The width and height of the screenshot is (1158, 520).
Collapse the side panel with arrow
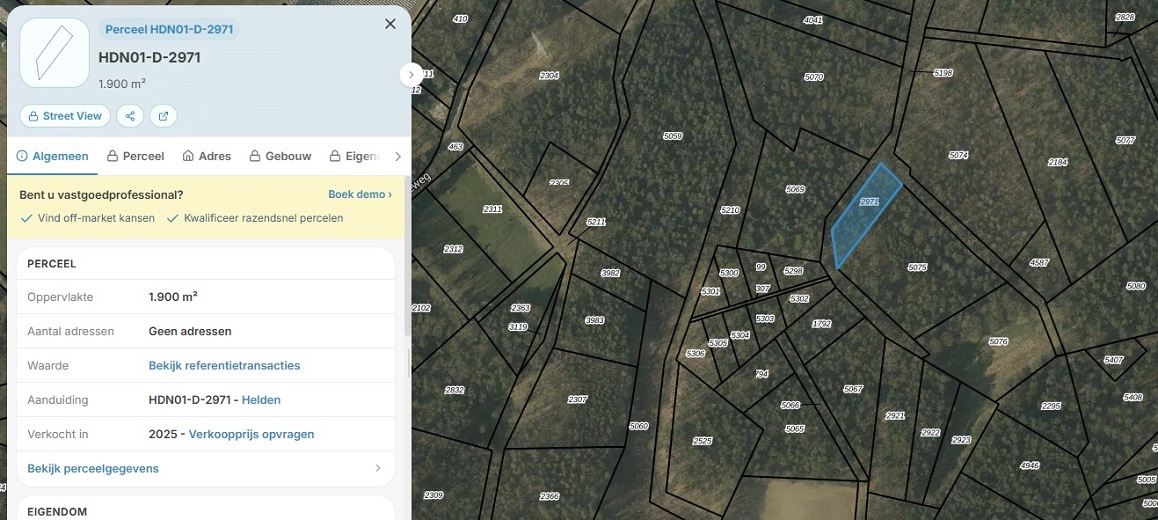[411, 75]
